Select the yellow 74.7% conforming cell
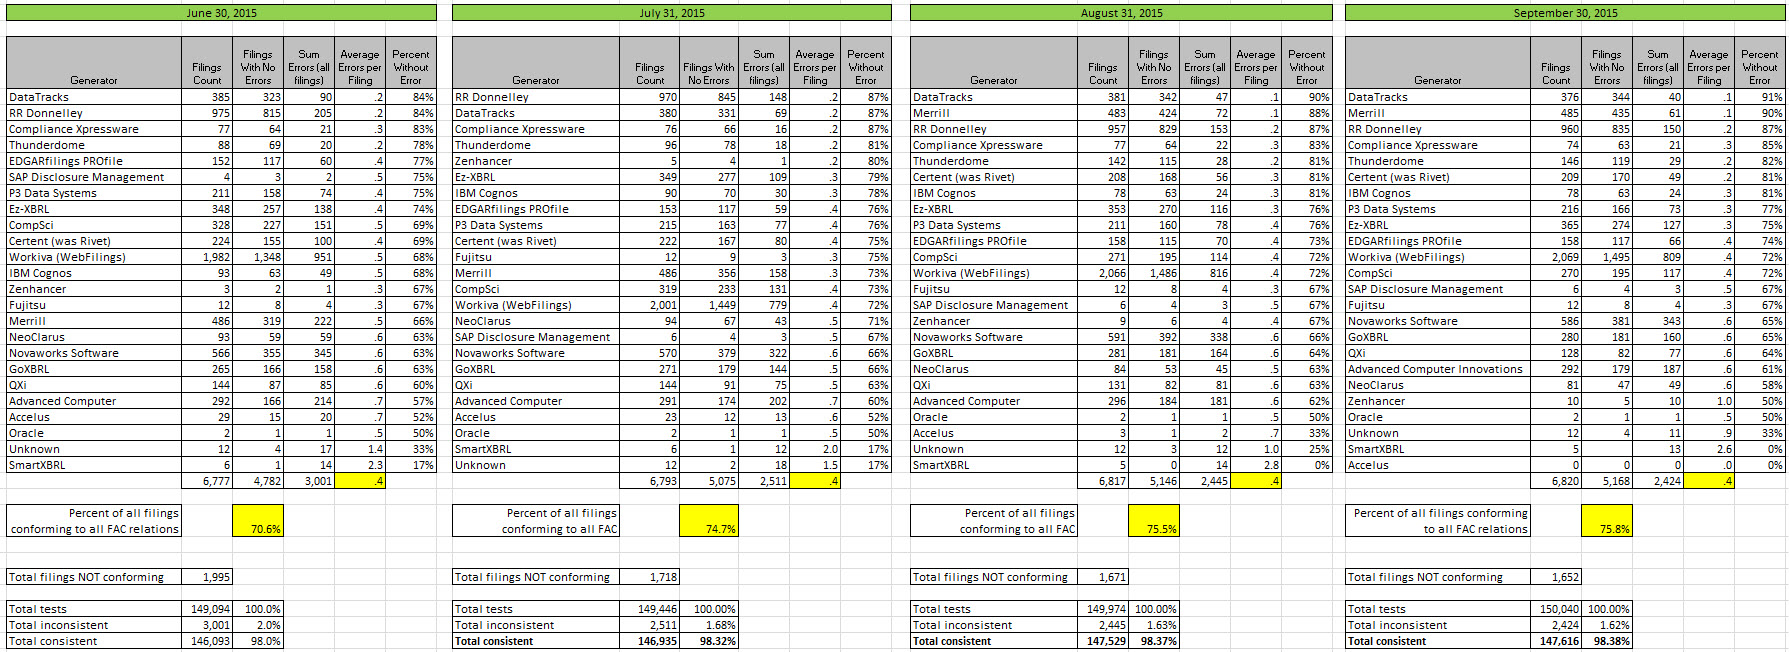Viewport: 1789px width, 652px height. click(x=709, y=521)
